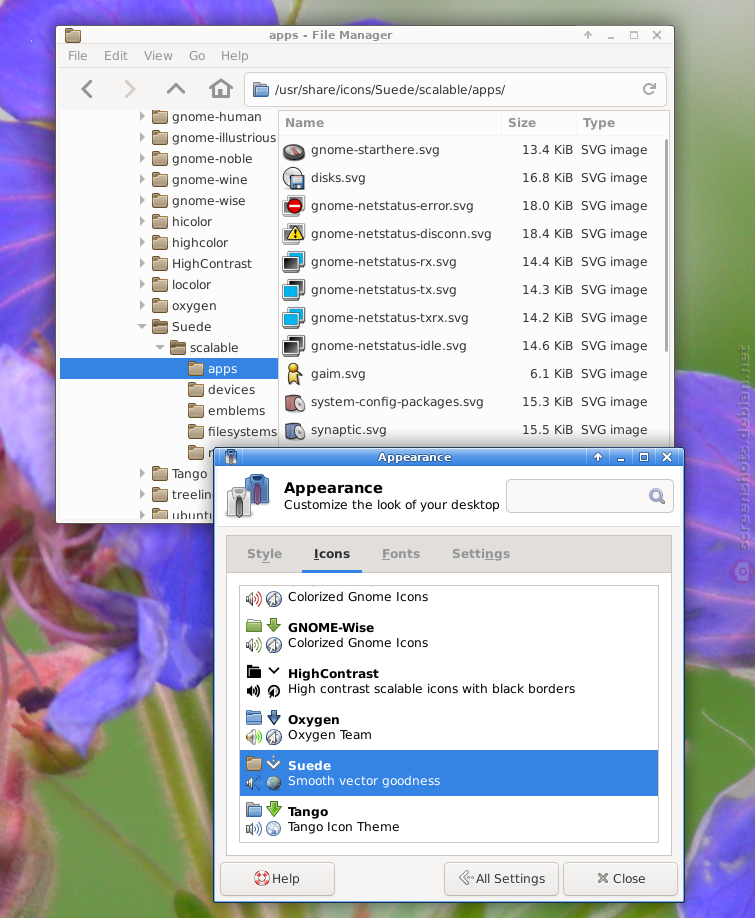Click HighContrast theme preview folder icon

[x=253, y=672]
